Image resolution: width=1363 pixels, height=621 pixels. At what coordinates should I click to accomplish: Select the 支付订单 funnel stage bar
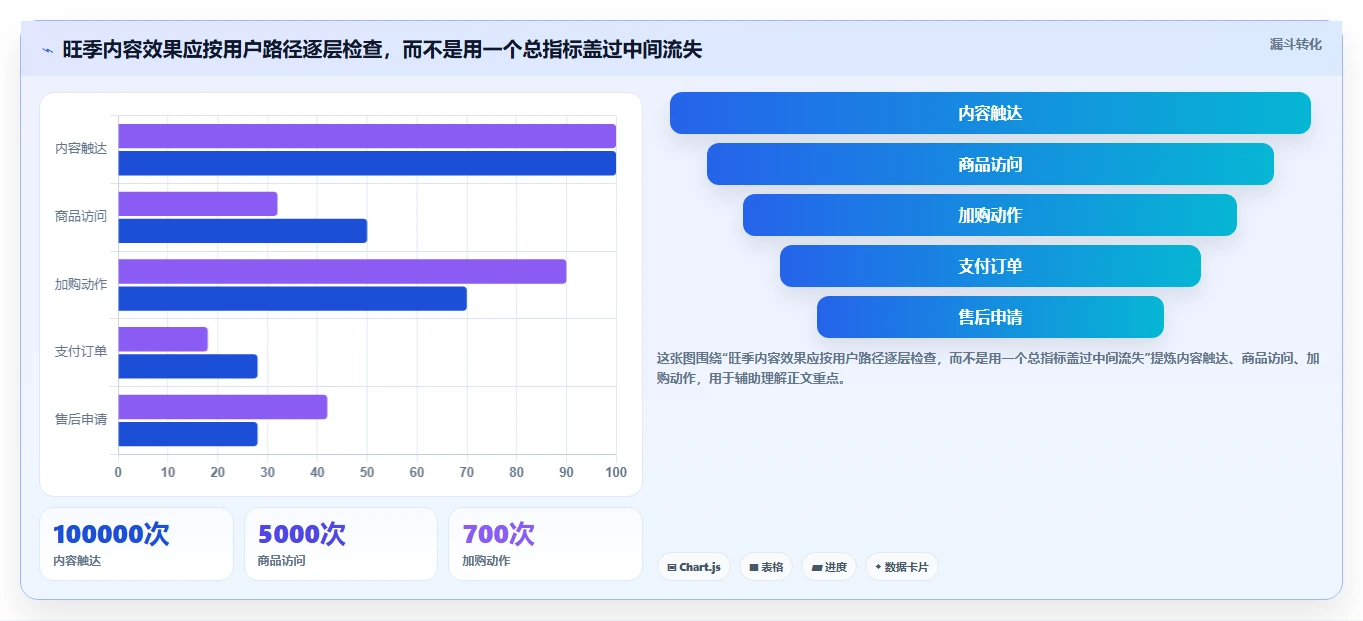coord(990,266)
